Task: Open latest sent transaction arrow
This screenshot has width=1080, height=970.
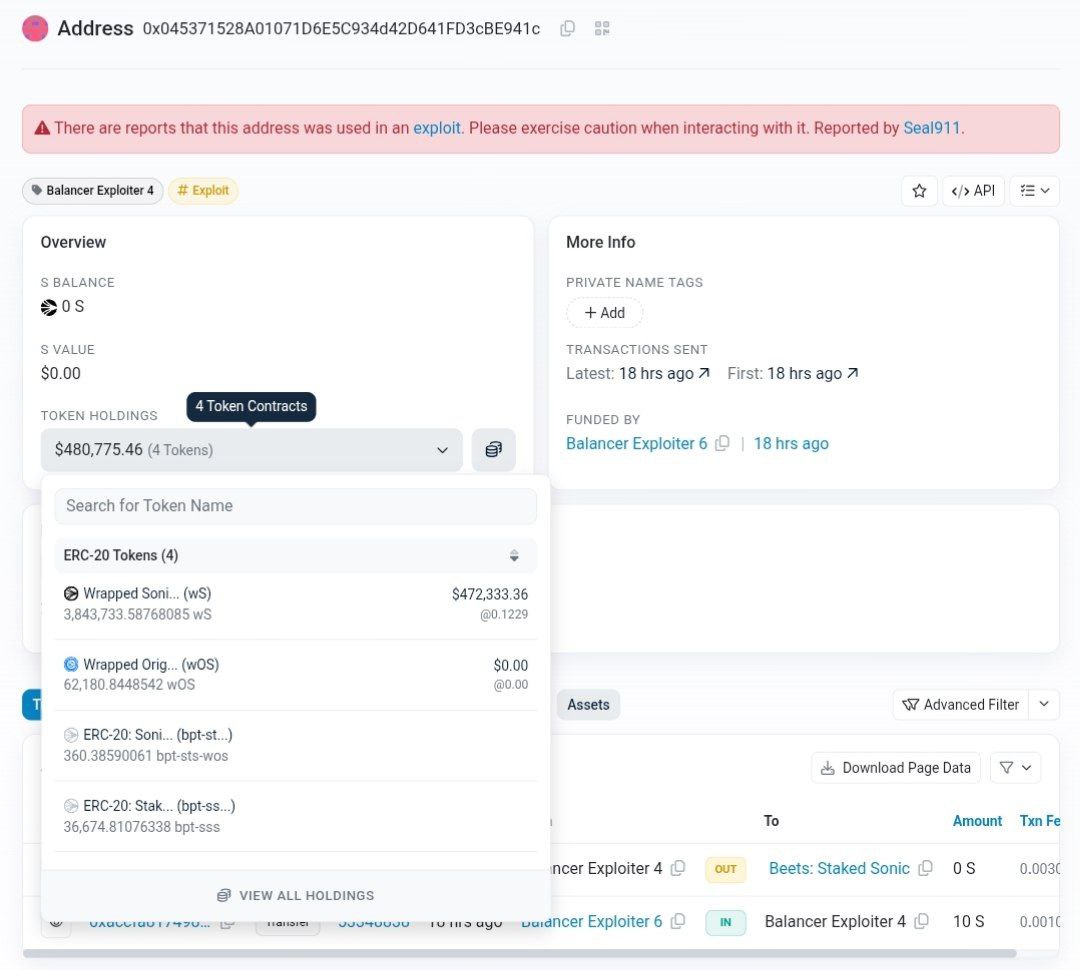Action: pos(704,373)
